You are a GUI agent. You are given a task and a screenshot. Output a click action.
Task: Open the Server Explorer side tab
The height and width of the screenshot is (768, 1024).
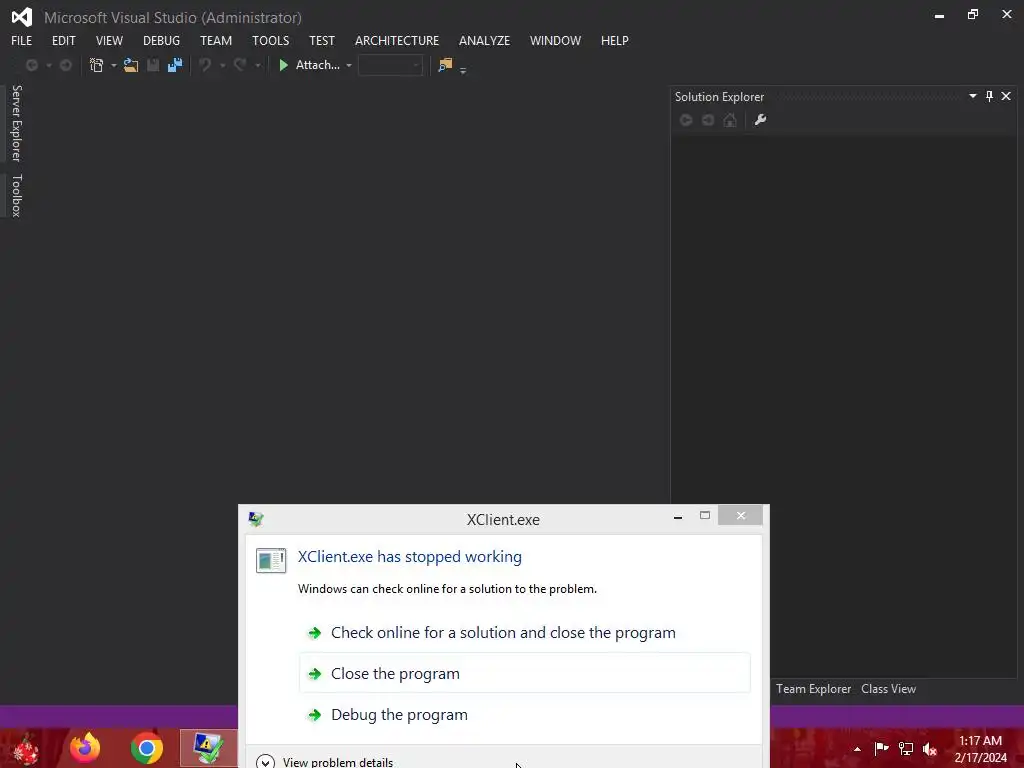[x=16, y=123]
